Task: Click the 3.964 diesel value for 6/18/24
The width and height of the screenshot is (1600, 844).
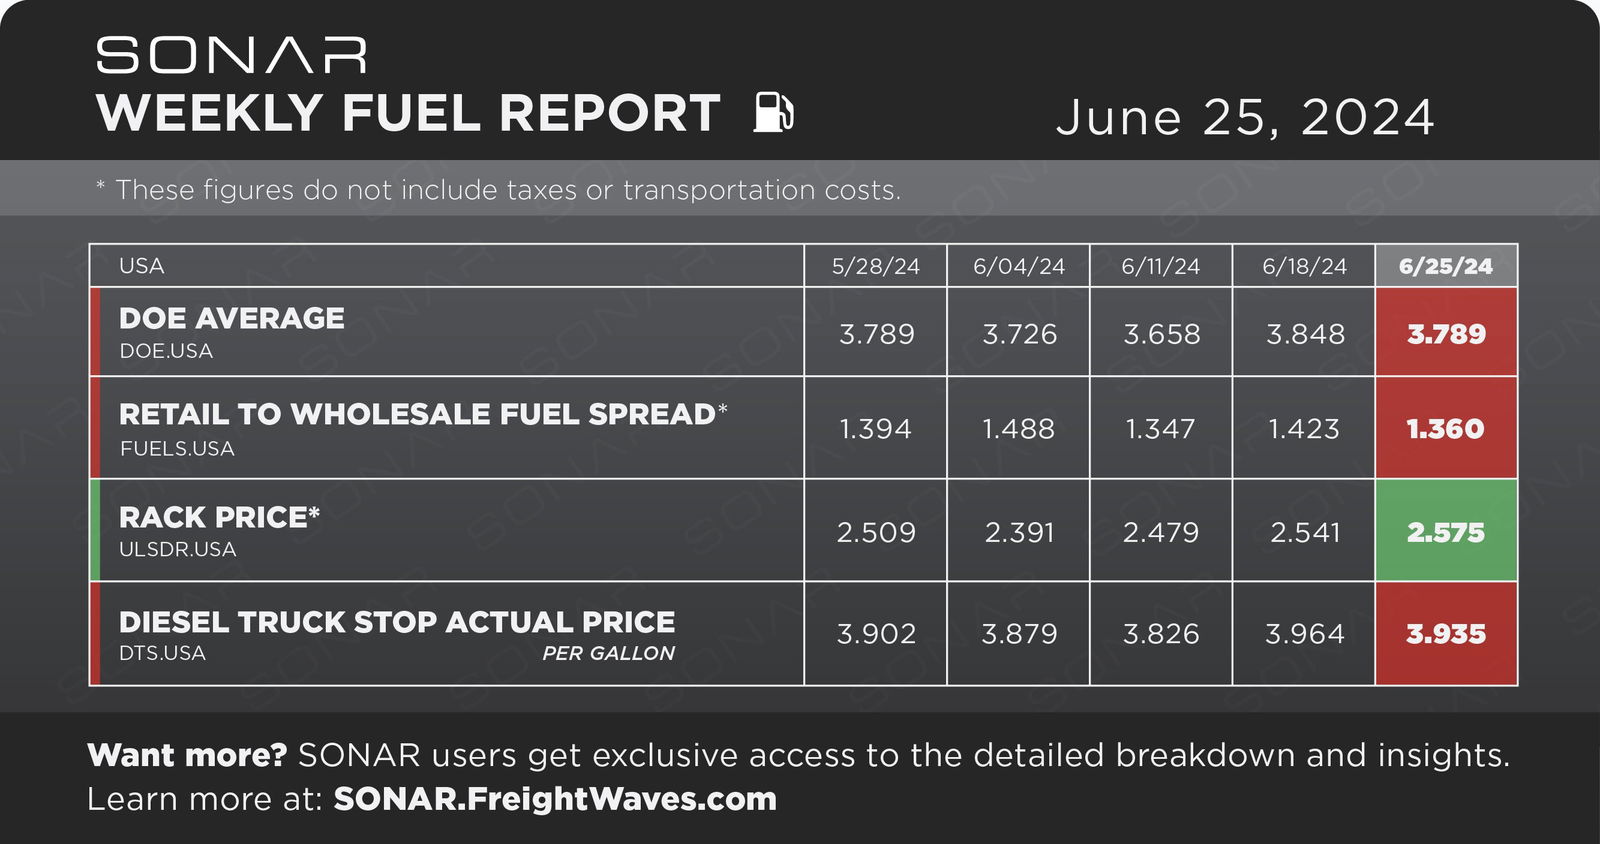Action: click(1304, 634)
